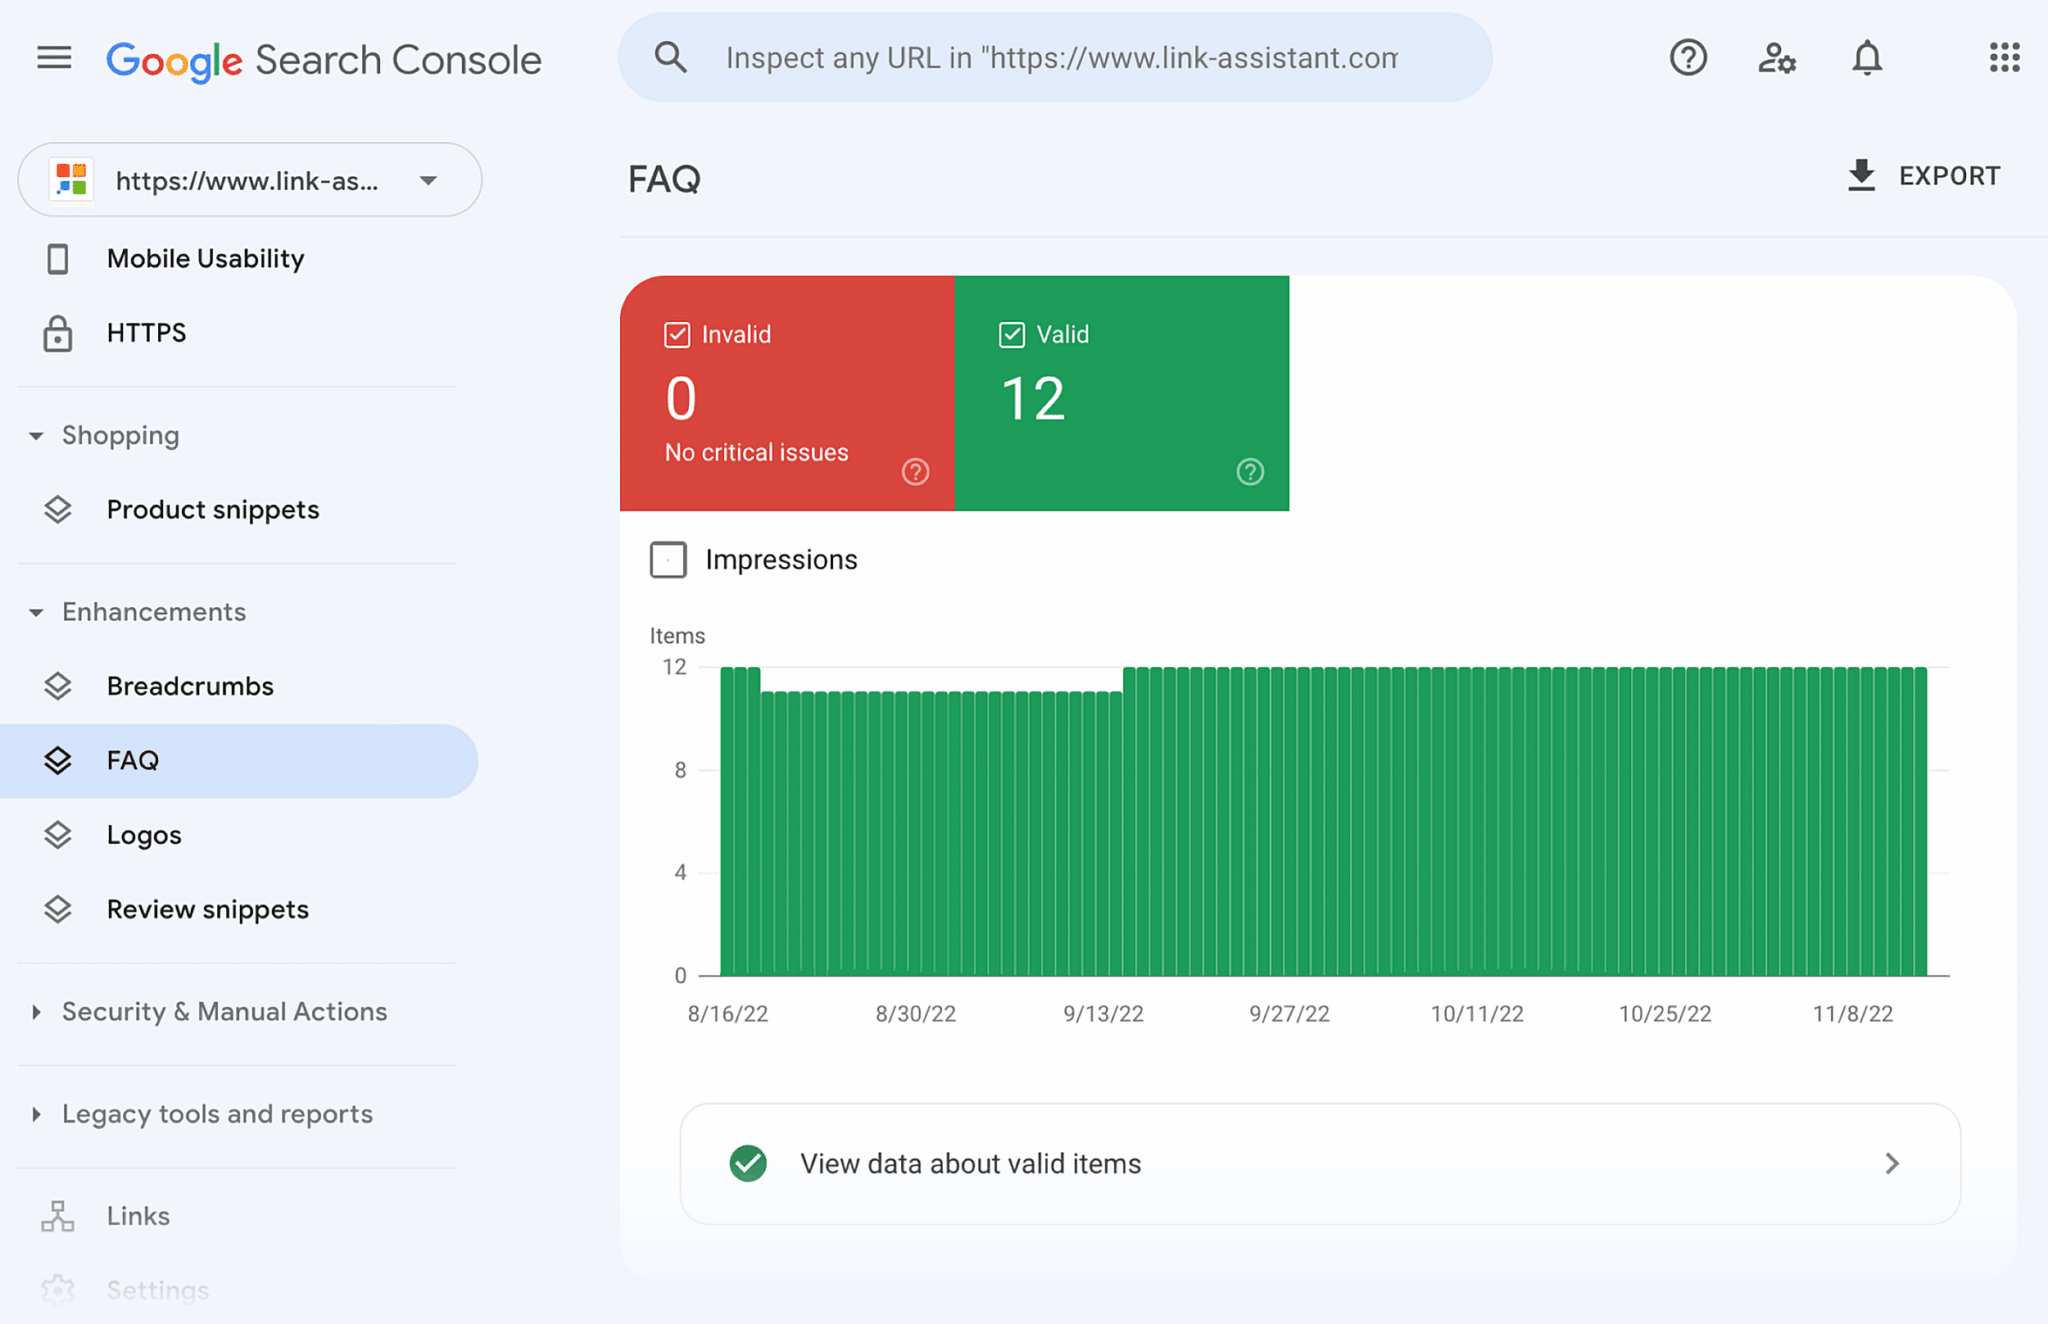Viewport: 2048px width, 1324px height.
Task: Click the FAQ page heading
Action: pos(664,179)
